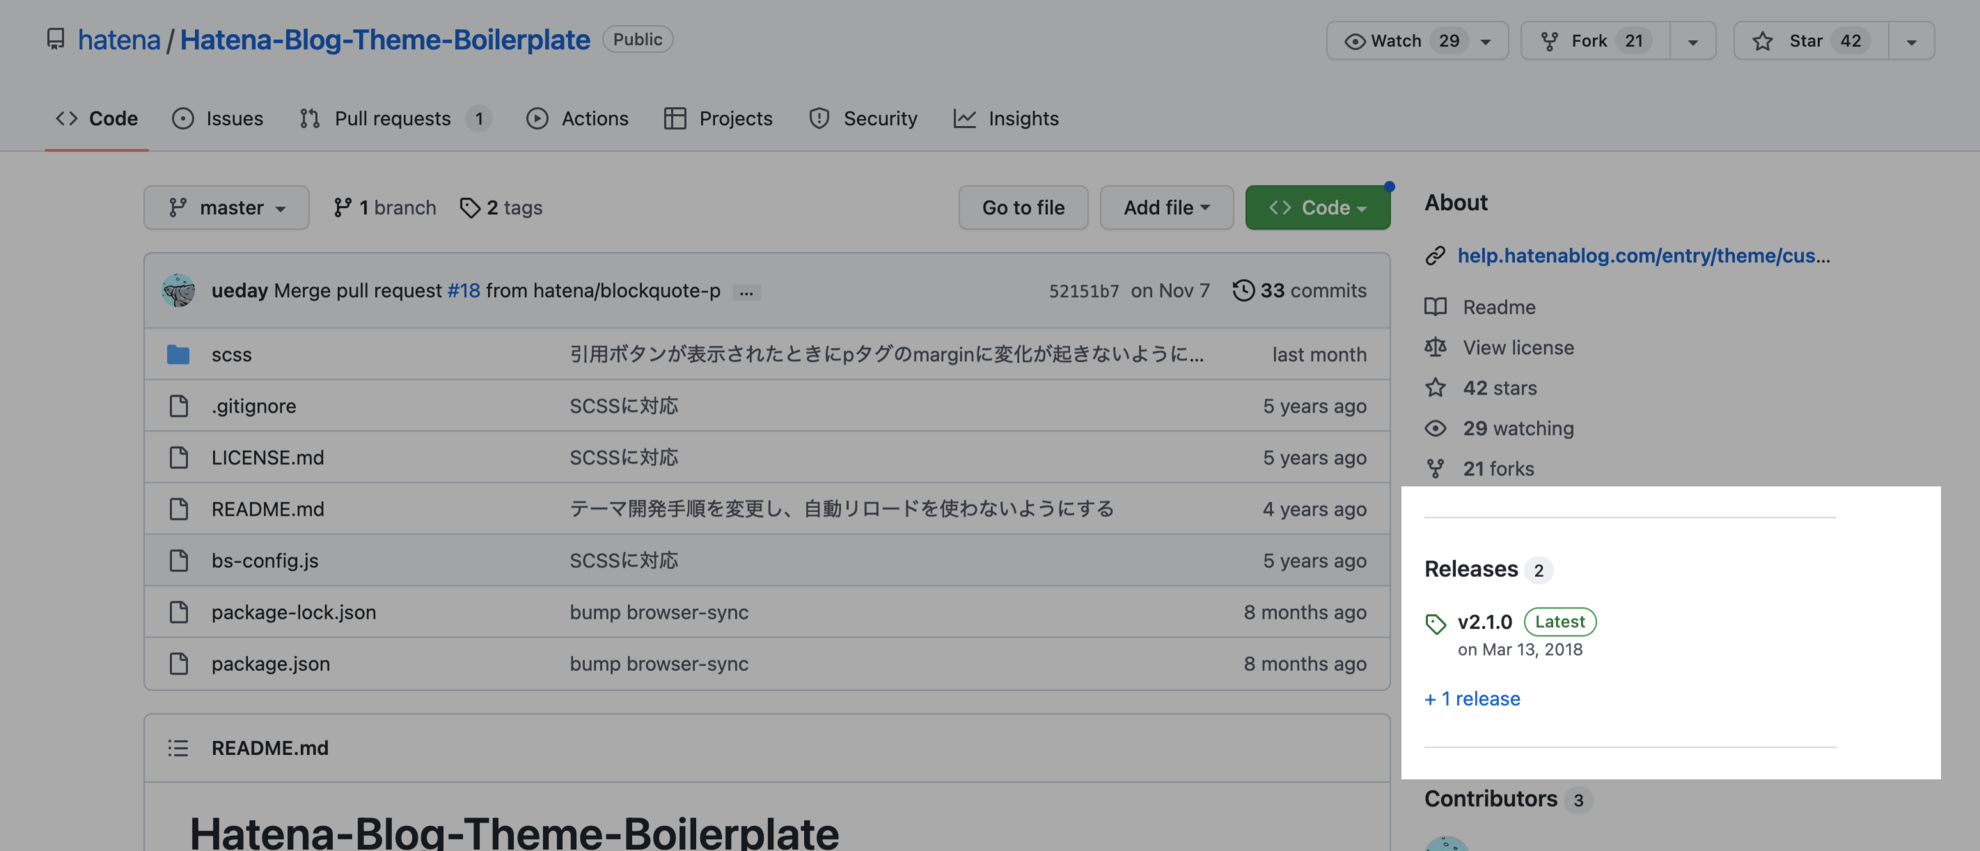Viewport: 1980px width, 851px height.
Task: Open the master branch selector
Action: (x=226, y=207)
